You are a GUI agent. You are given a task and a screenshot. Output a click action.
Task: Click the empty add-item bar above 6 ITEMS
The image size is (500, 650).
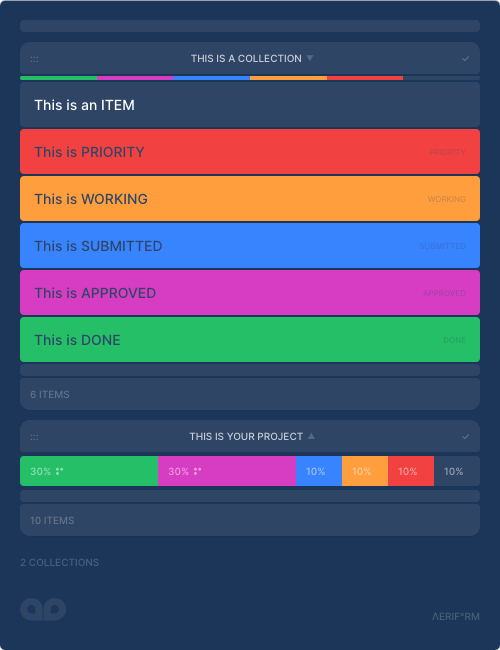[250, 370]
